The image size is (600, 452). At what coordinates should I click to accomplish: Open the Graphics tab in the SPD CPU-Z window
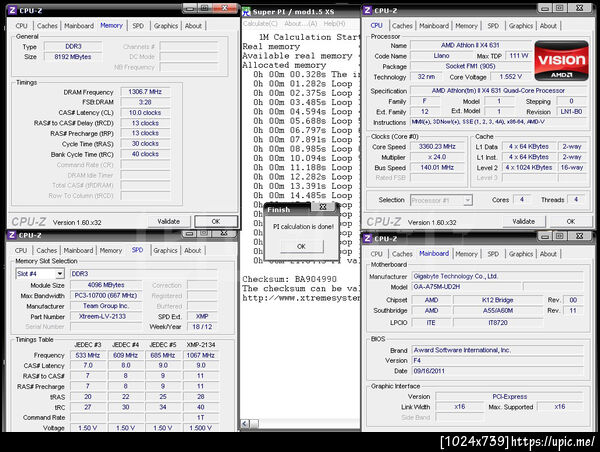click(x=165, y=250)
